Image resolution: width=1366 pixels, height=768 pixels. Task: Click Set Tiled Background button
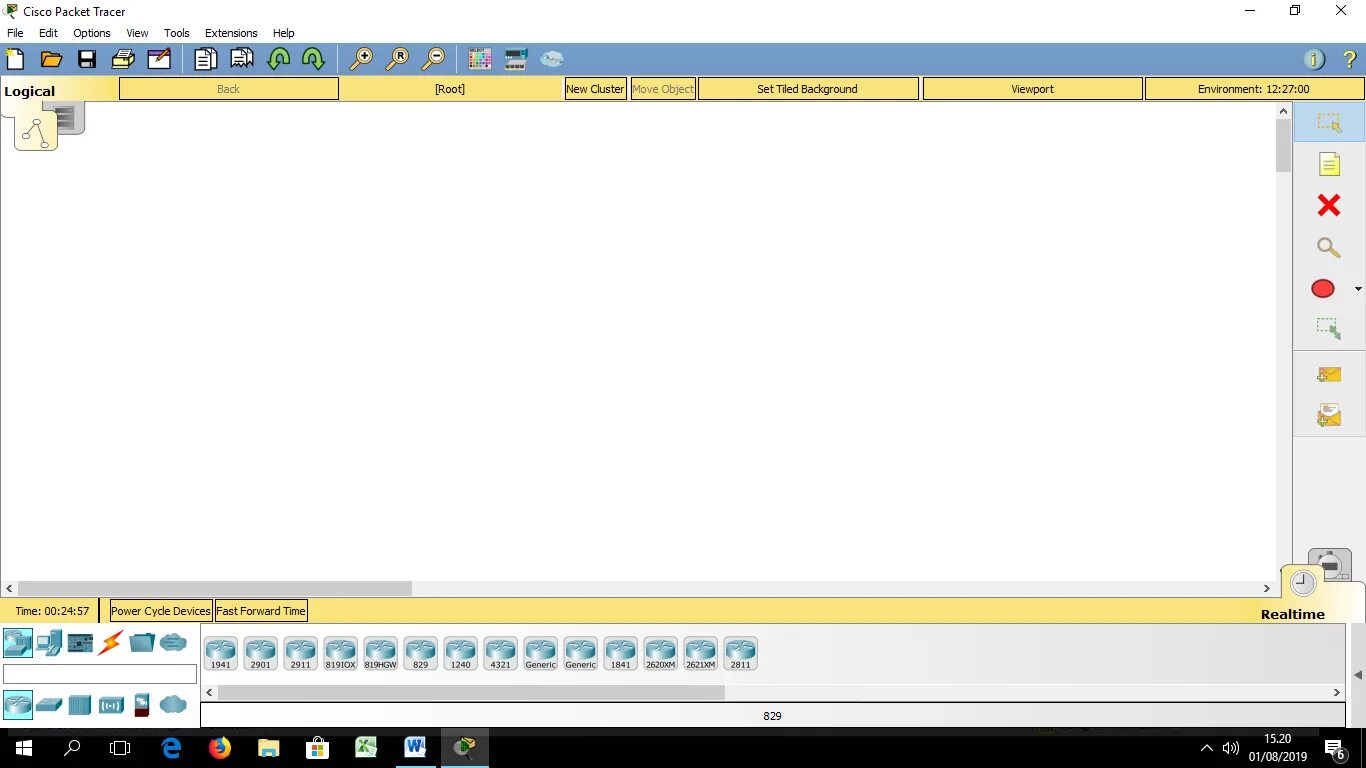coord(808,89)
